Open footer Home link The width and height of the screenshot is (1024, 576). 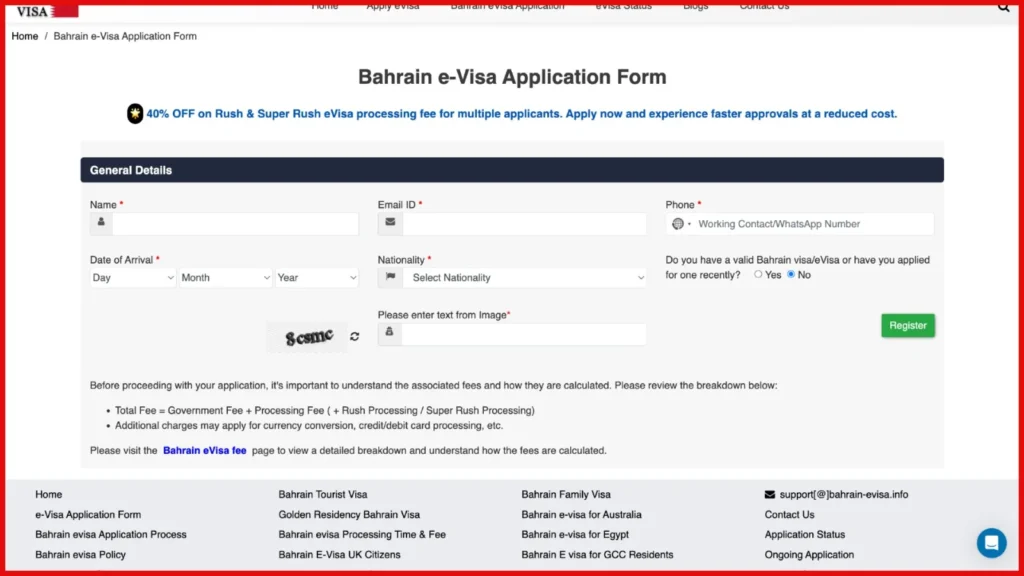(48, 494)
